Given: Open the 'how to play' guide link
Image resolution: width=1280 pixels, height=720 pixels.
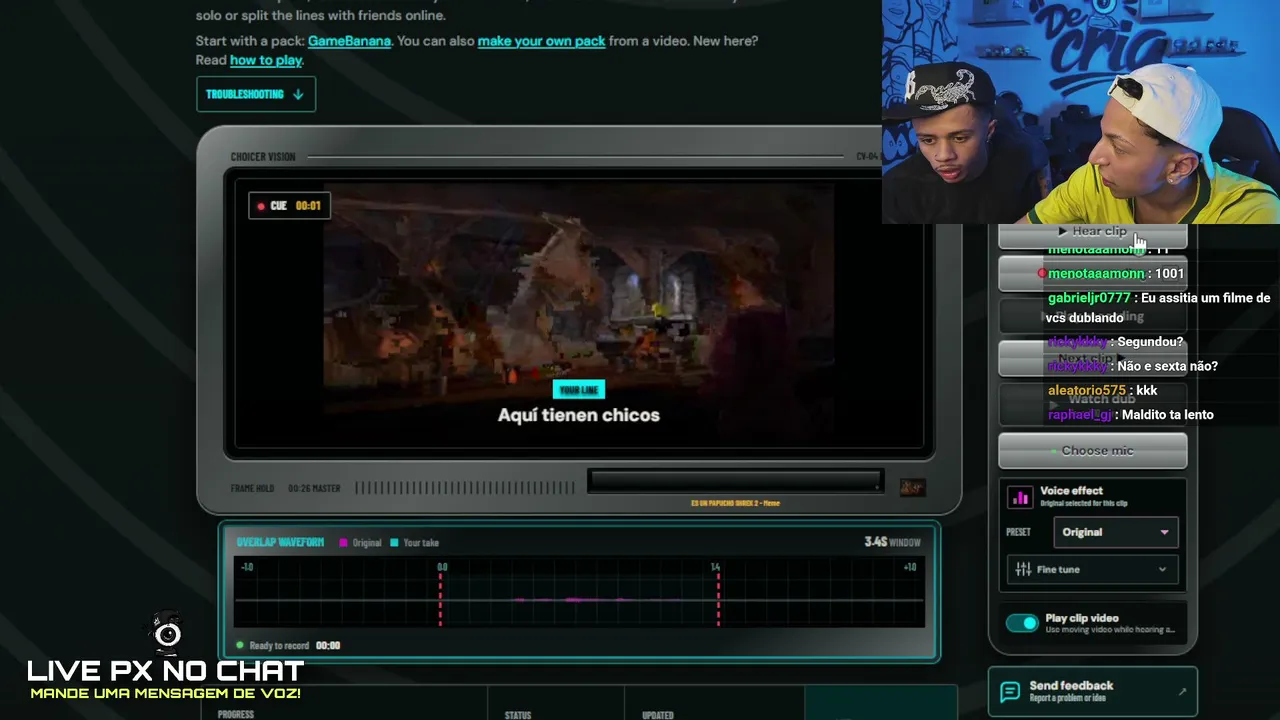Looking at the screenshot, I should point(266,60).
